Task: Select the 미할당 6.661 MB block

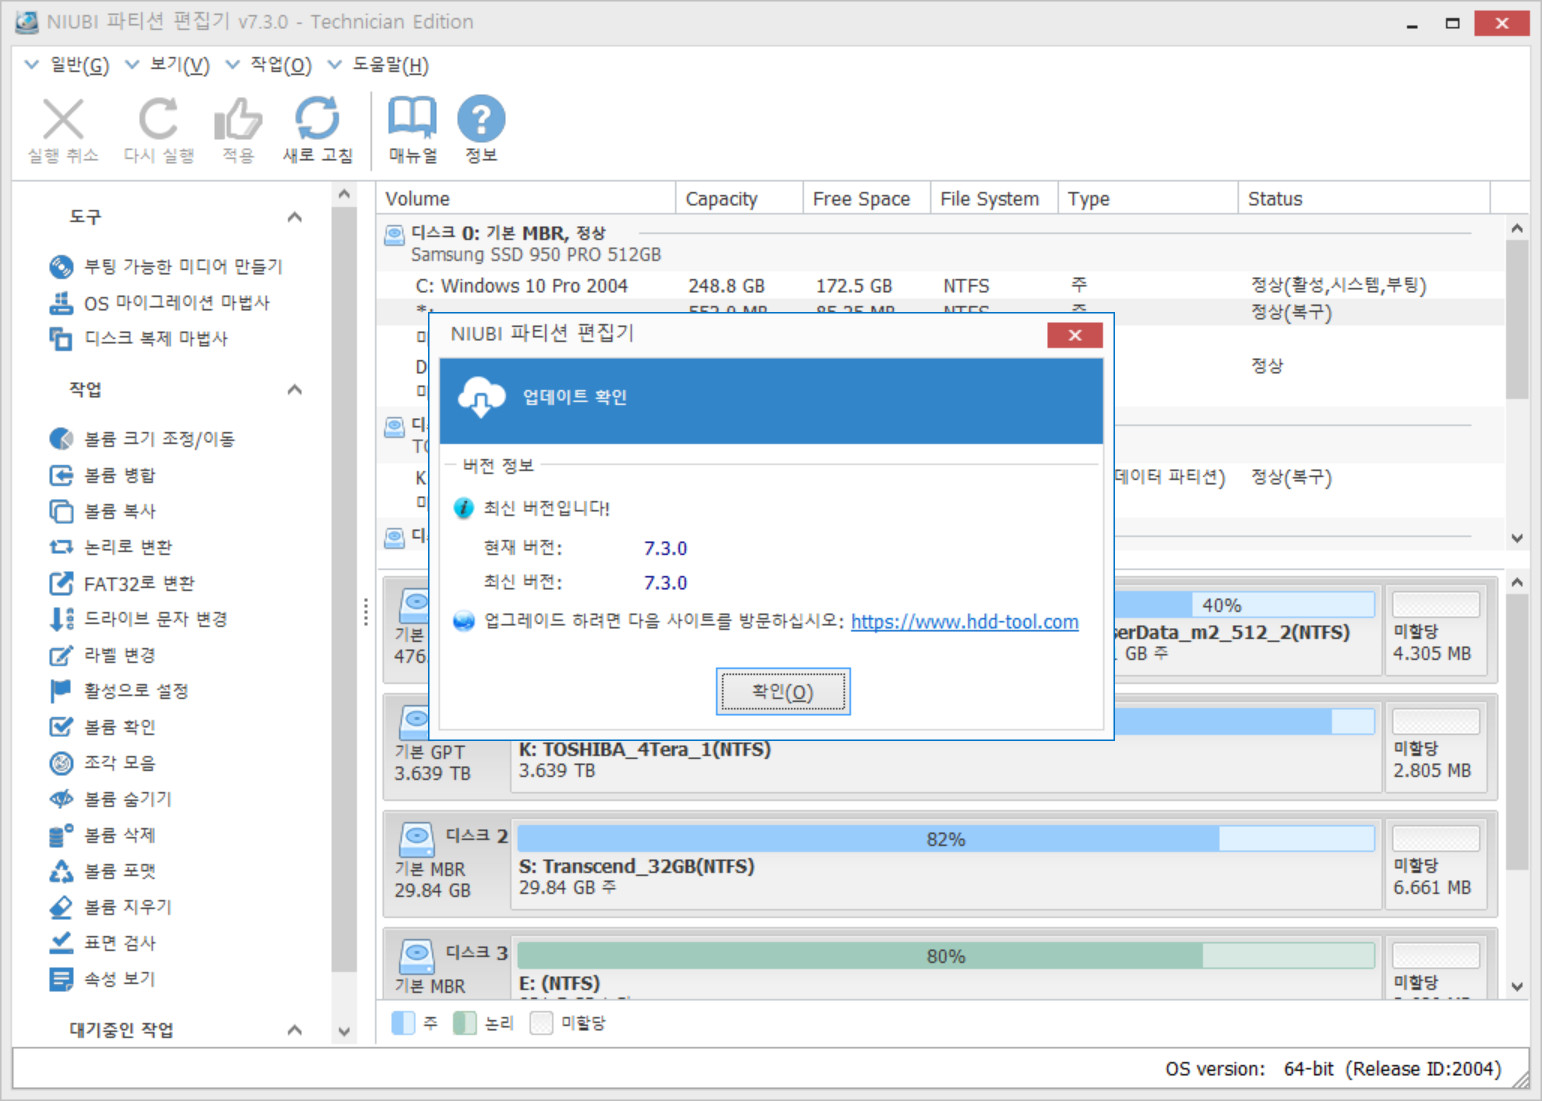Action: pyautogui.click(x=1436, y=864)
